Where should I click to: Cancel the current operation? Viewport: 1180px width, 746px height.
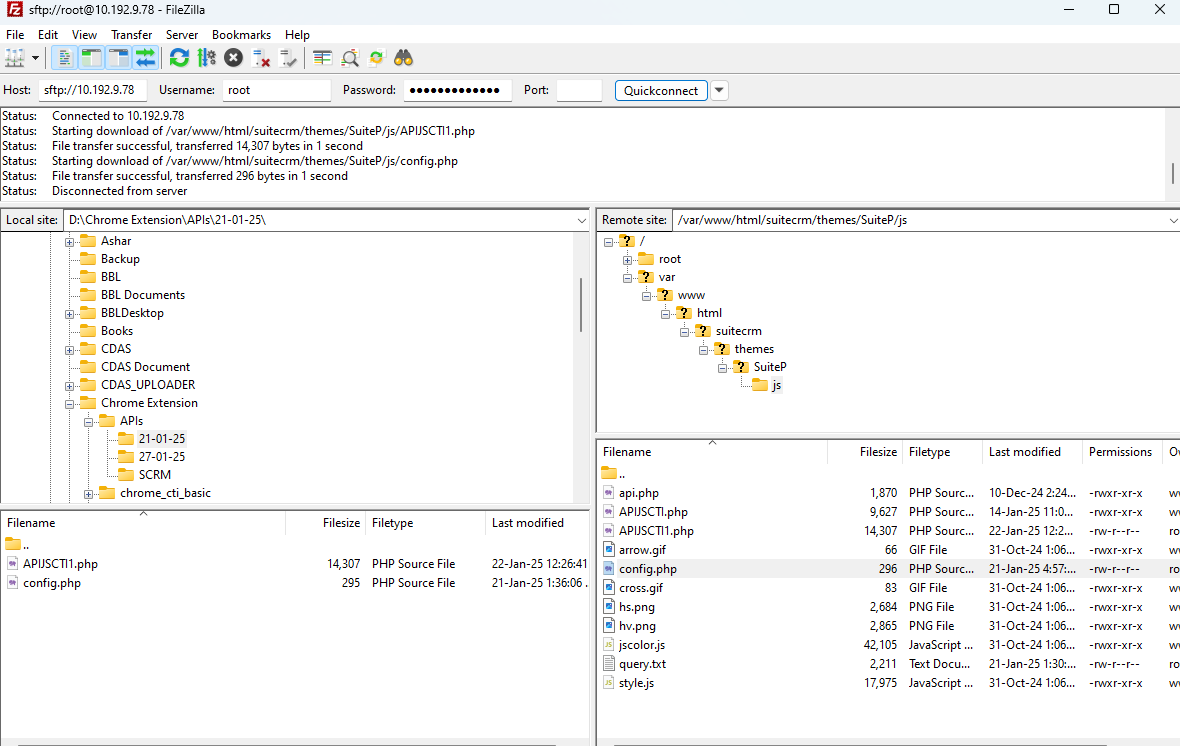pyautogui.click(x=231, y=57)
